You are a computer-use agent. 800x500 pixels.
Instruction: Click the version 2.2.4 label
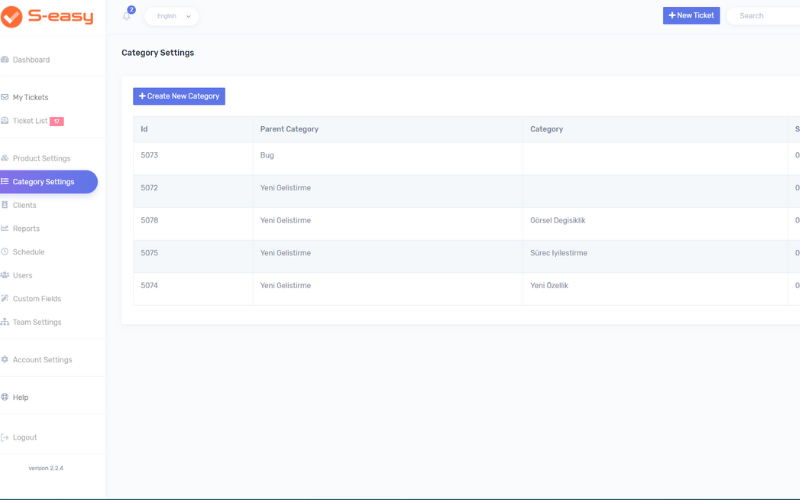point(46,468)
